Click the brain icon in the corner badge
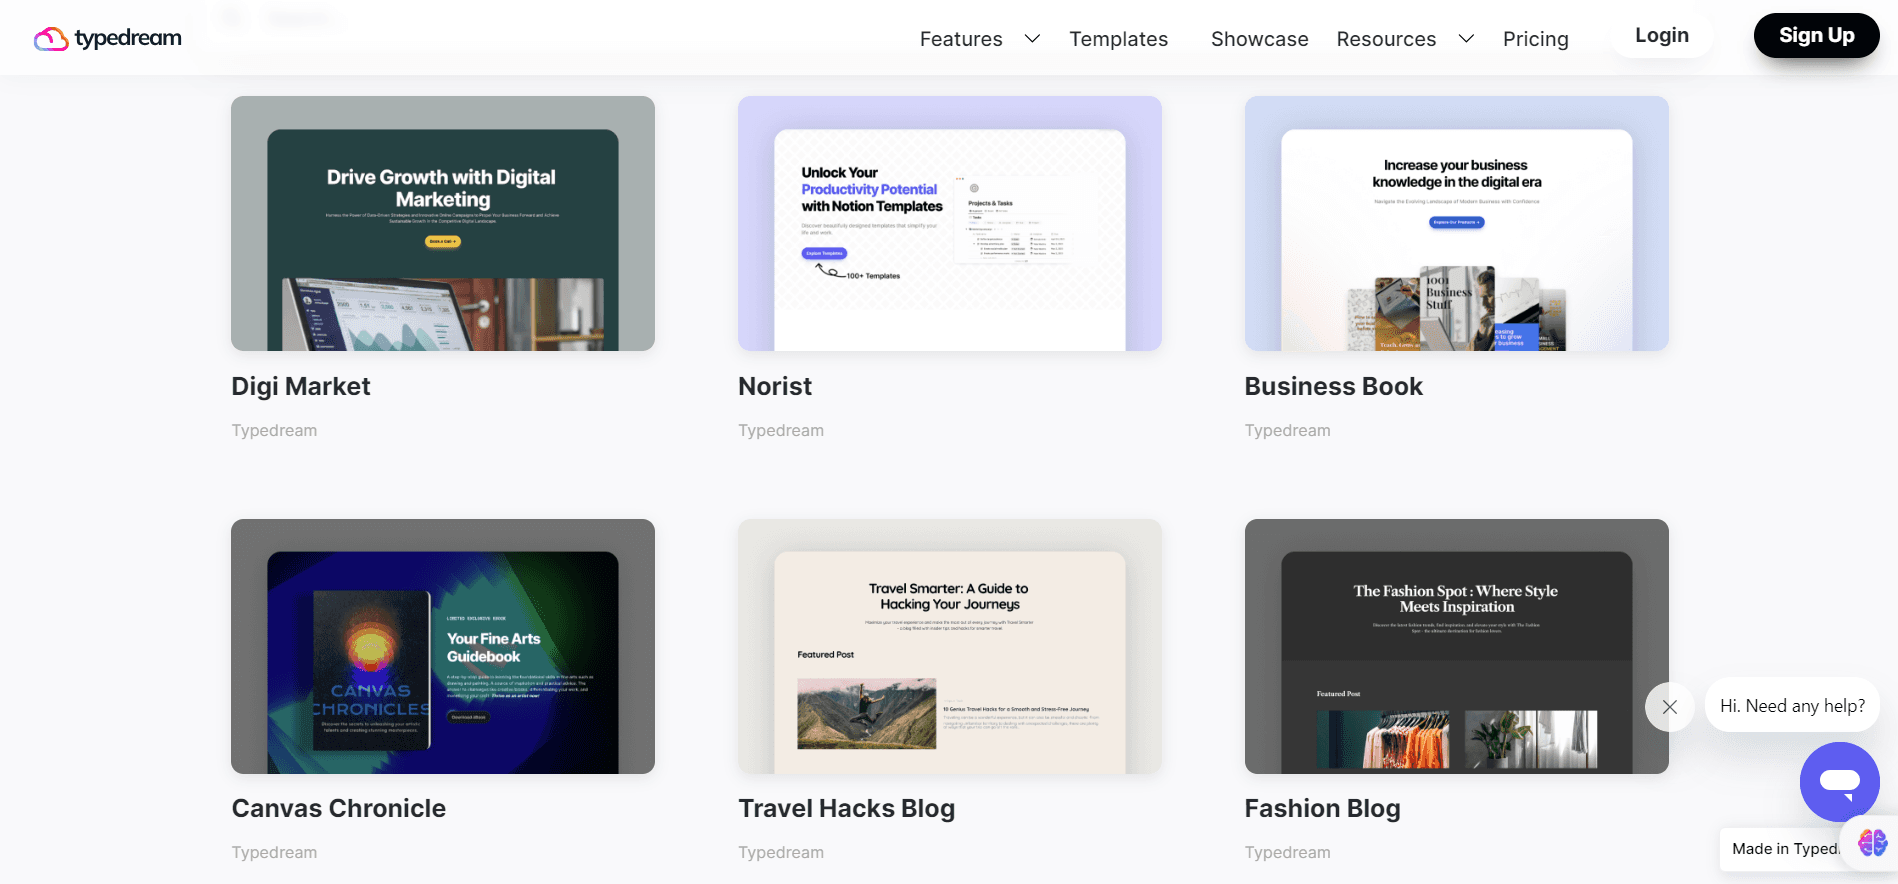Image resolution: width=1898 pixels, height=884 pixels. point(1872,843)
